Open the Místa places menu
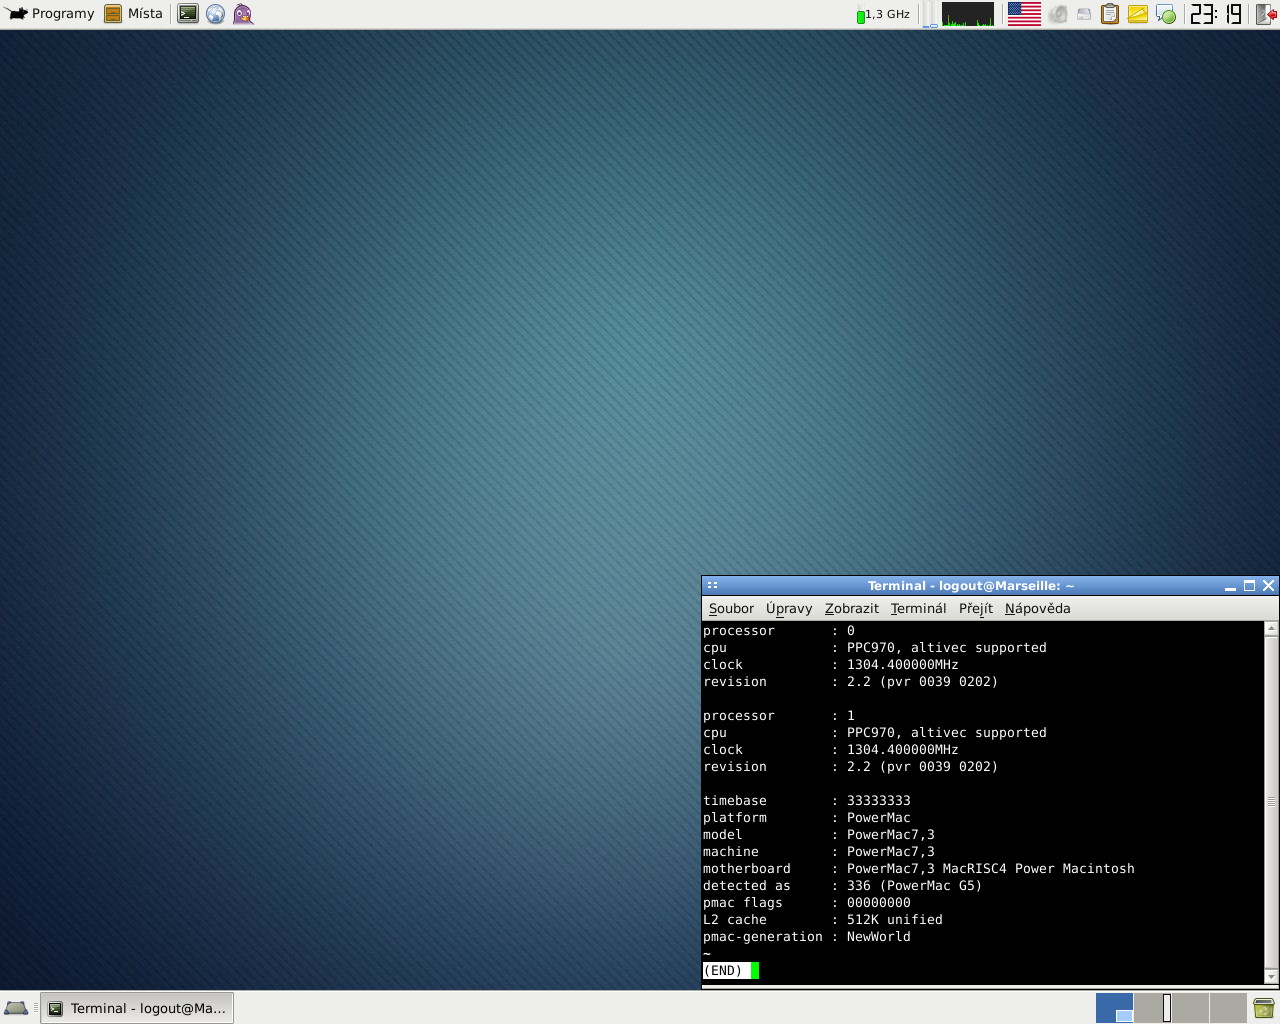The height and width of the screenshot is (1024, 1280). coord(134,14)
